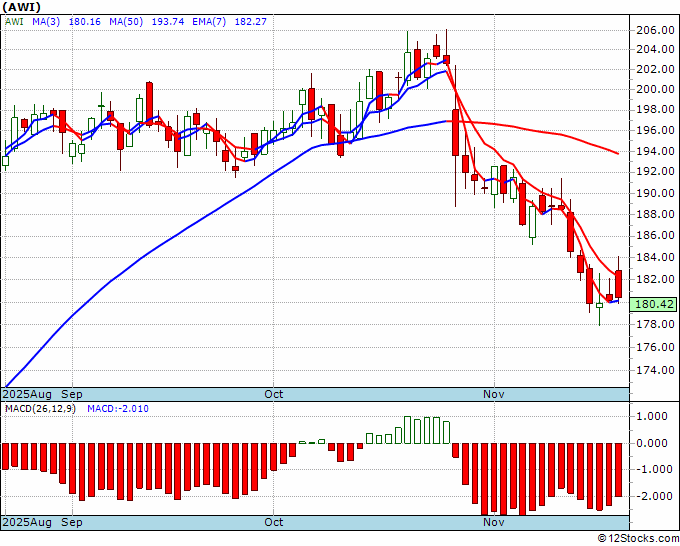
Task: Click the 174.00 price axis label
Action: pos(655,370)
